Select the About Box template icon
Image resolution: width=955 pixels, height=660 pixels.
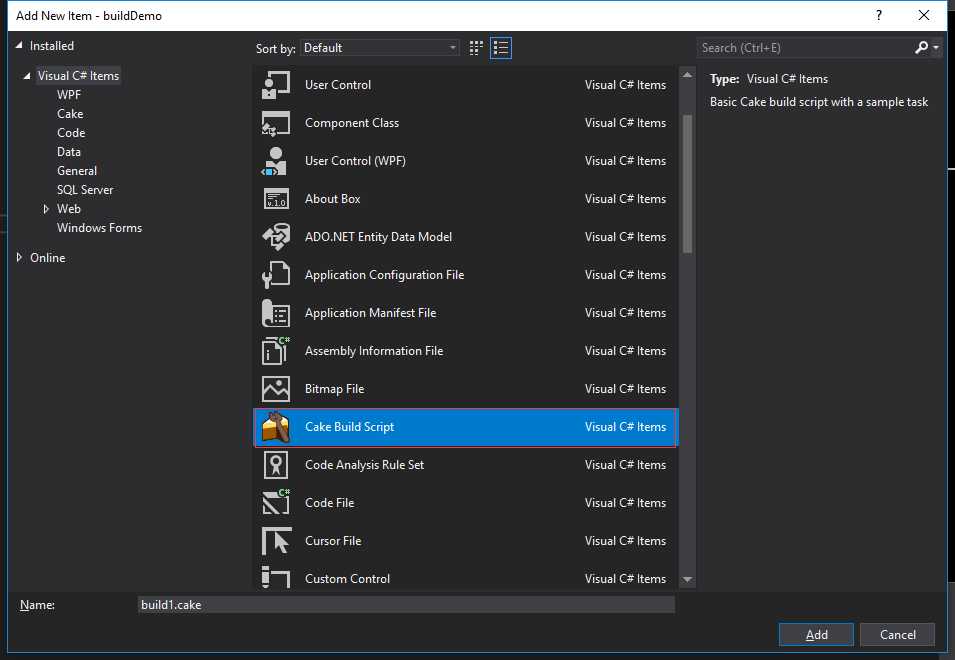point(276,199)
